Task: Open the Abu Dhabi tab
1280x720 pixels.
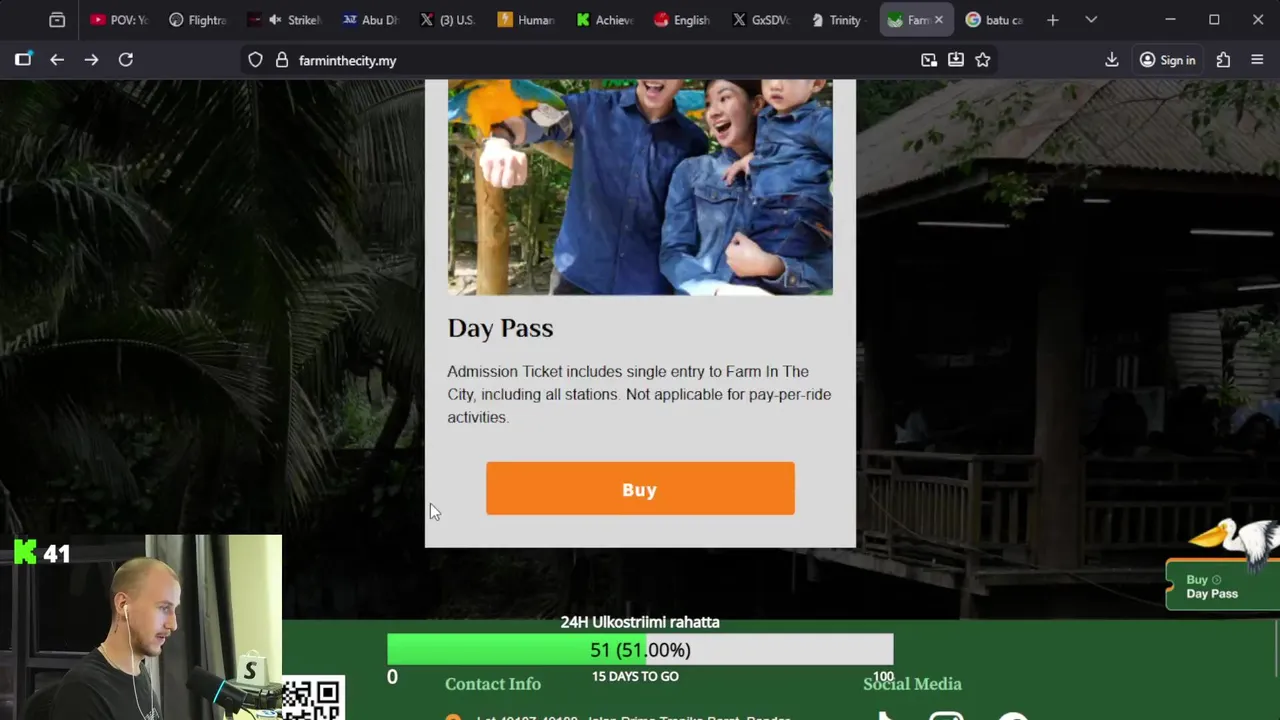Action: [370, 20]
